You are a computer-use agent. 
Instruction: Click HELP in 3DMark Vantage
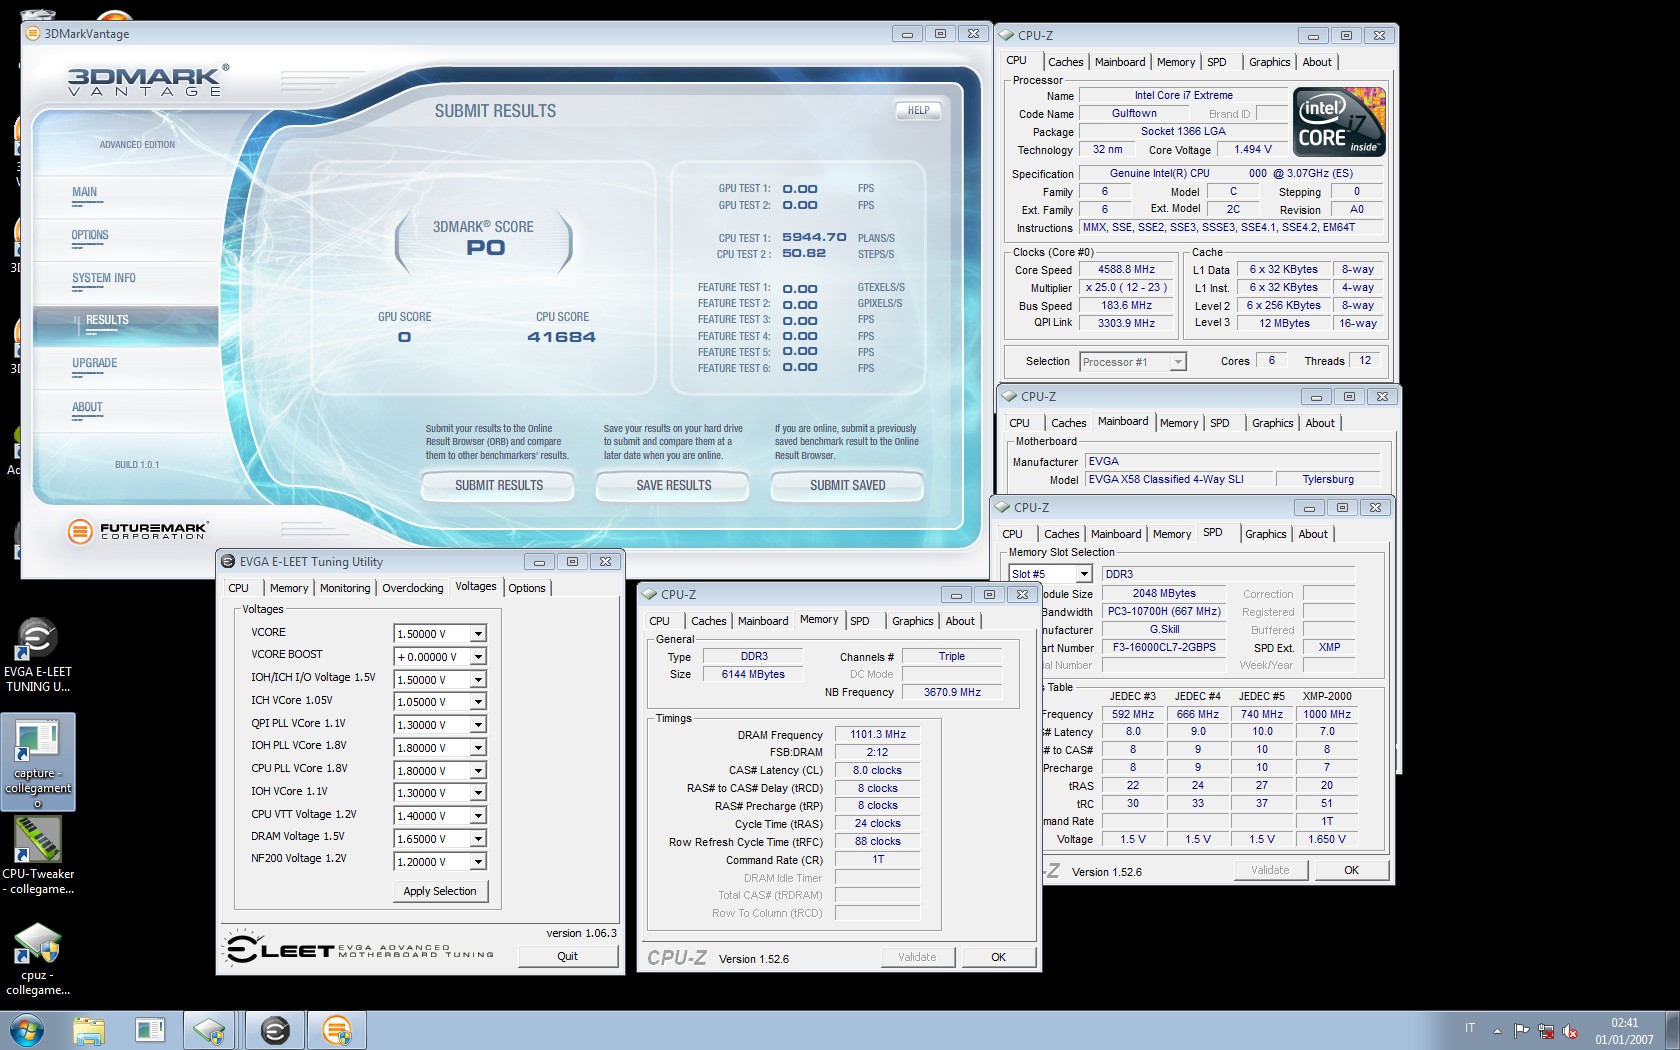(x=918, y=111)
